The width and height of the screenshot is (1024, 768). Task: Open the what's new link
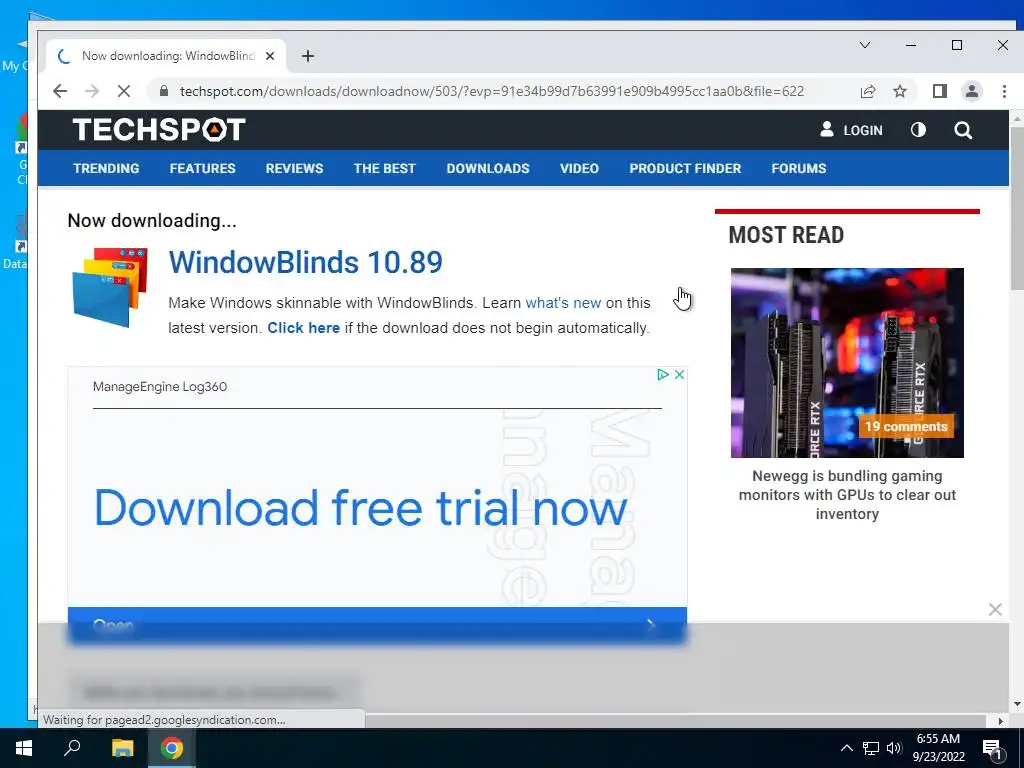pyautogui.click(x=563, y=303)
